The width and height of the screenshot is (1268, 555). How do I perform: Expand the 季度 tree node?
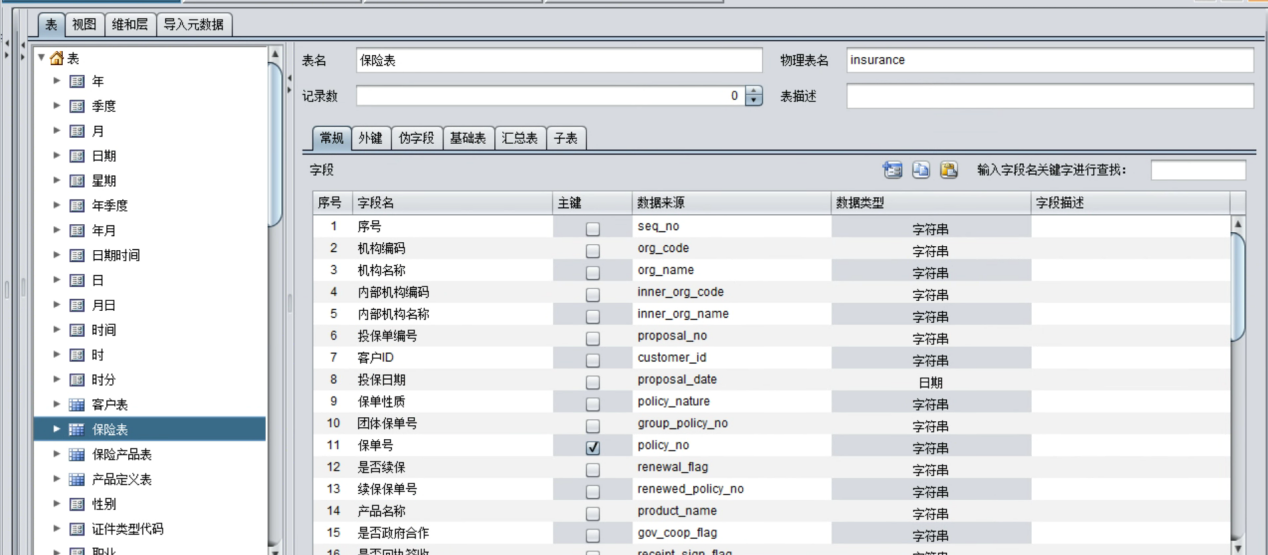click(57, 106)
